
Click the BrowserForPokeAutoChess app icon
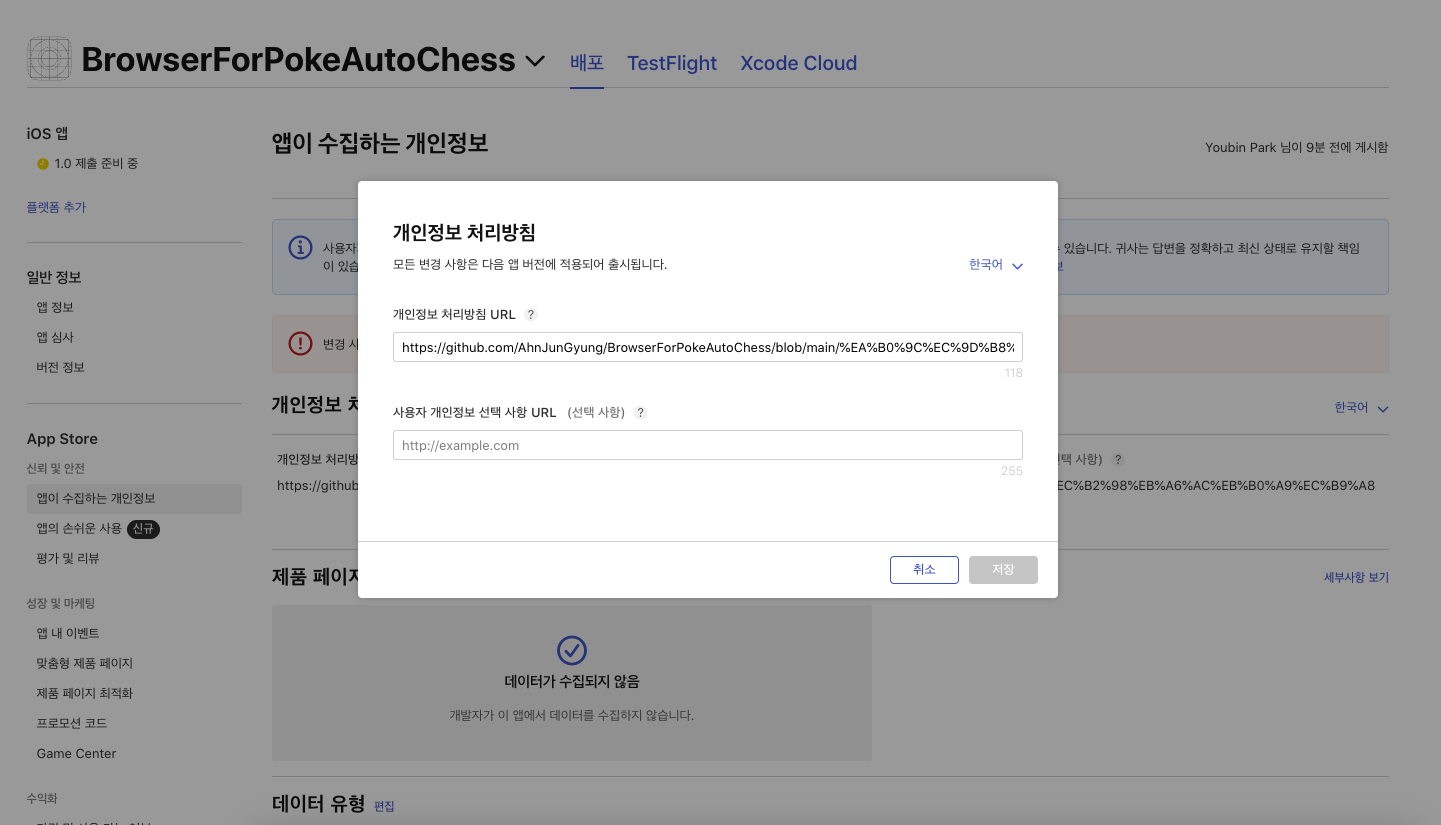(49, 59)
